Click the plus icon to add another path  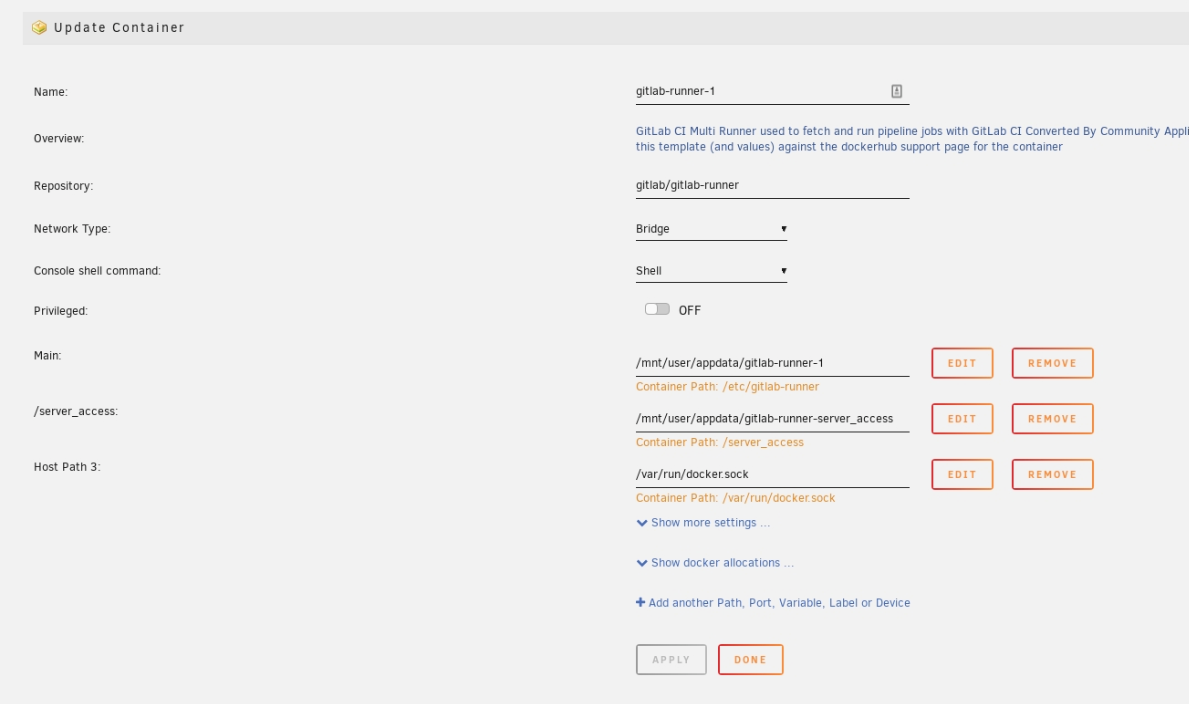(x=641, y=602)
